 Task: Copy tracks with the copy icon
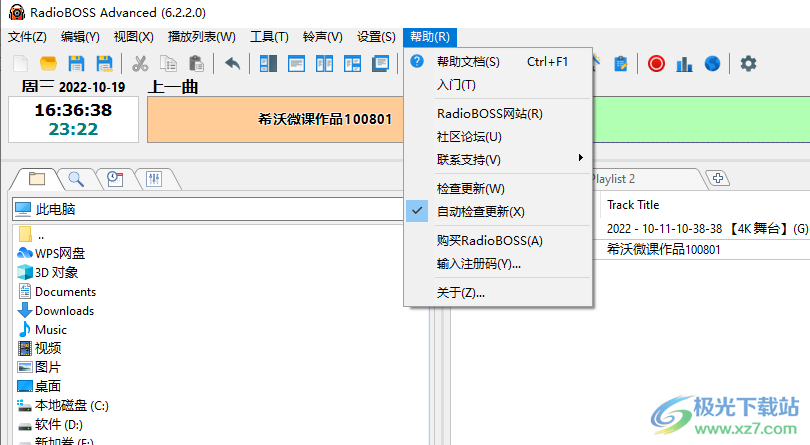pos(168,64)
